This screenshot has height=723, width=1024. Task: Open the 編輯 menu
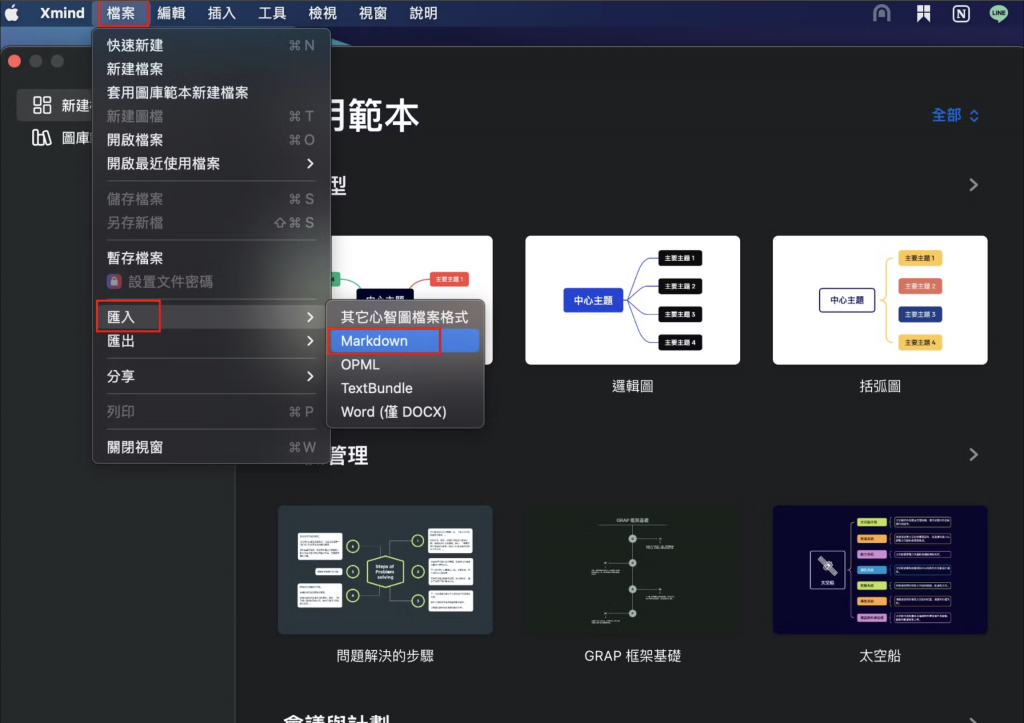171,13
